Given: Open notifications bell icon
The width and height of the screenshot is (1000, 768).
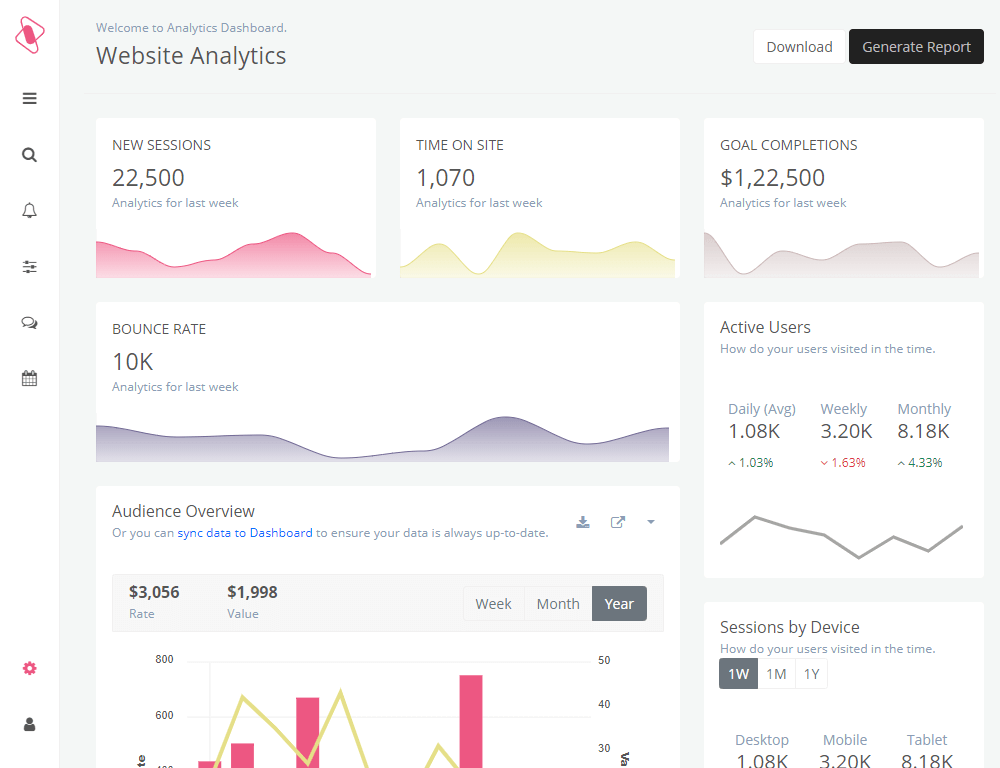Looking at the screenshot, I should (29, 210).
